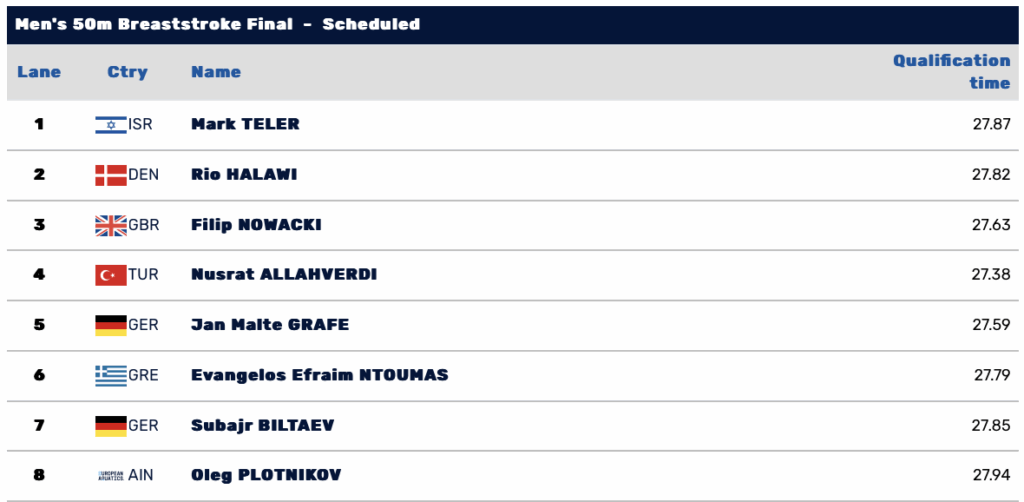Click the Men's 50m Breaststroke Final title bar
This screenshot has height=502, width=1024.
pyautogui.click(x=512, y=25)
